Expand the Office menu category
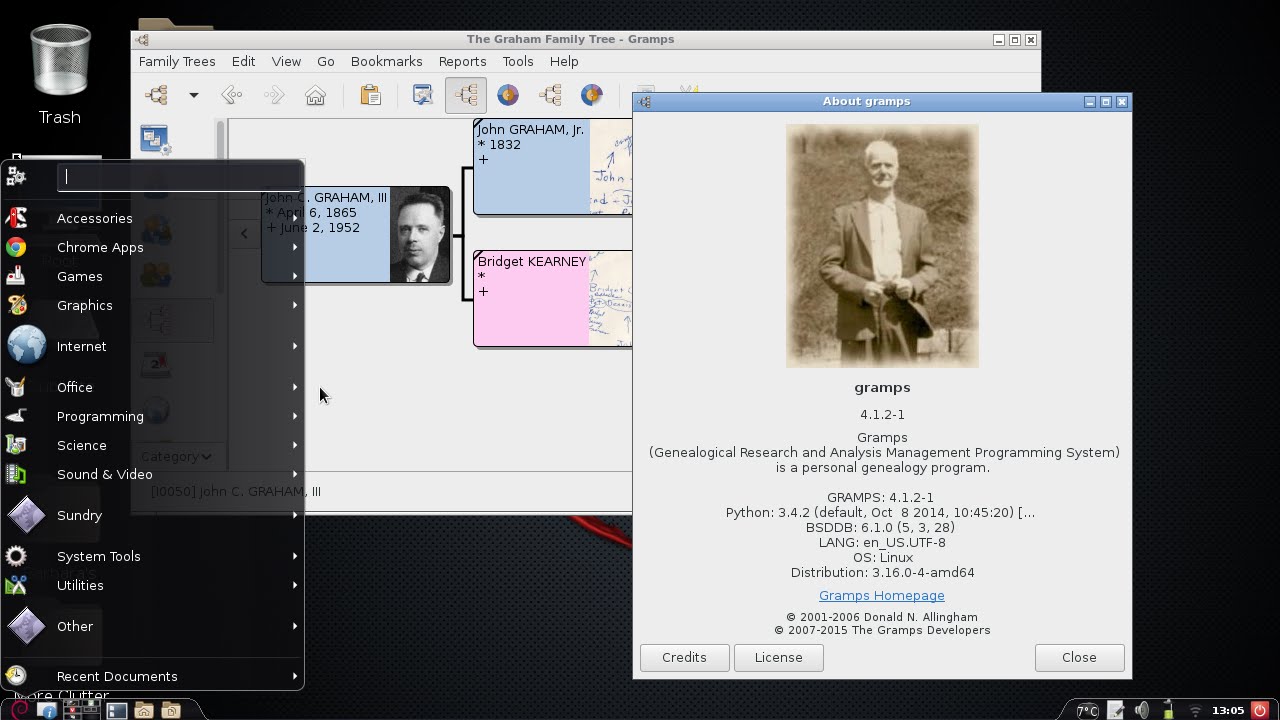Viewport: 1280px width, 720px height. [152, 387]
